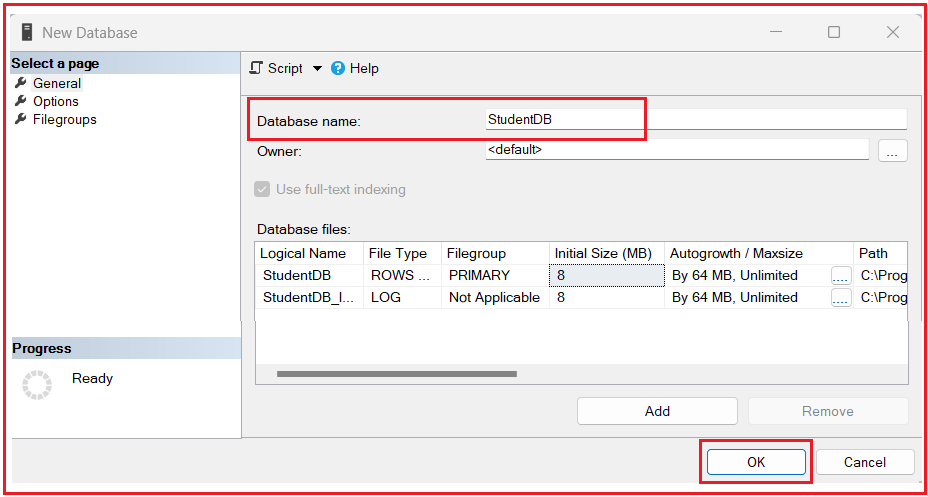Viewport: 928px width, 497px height.
Task: Click the ROWS ... file type cell
Action: pos(402,276)
